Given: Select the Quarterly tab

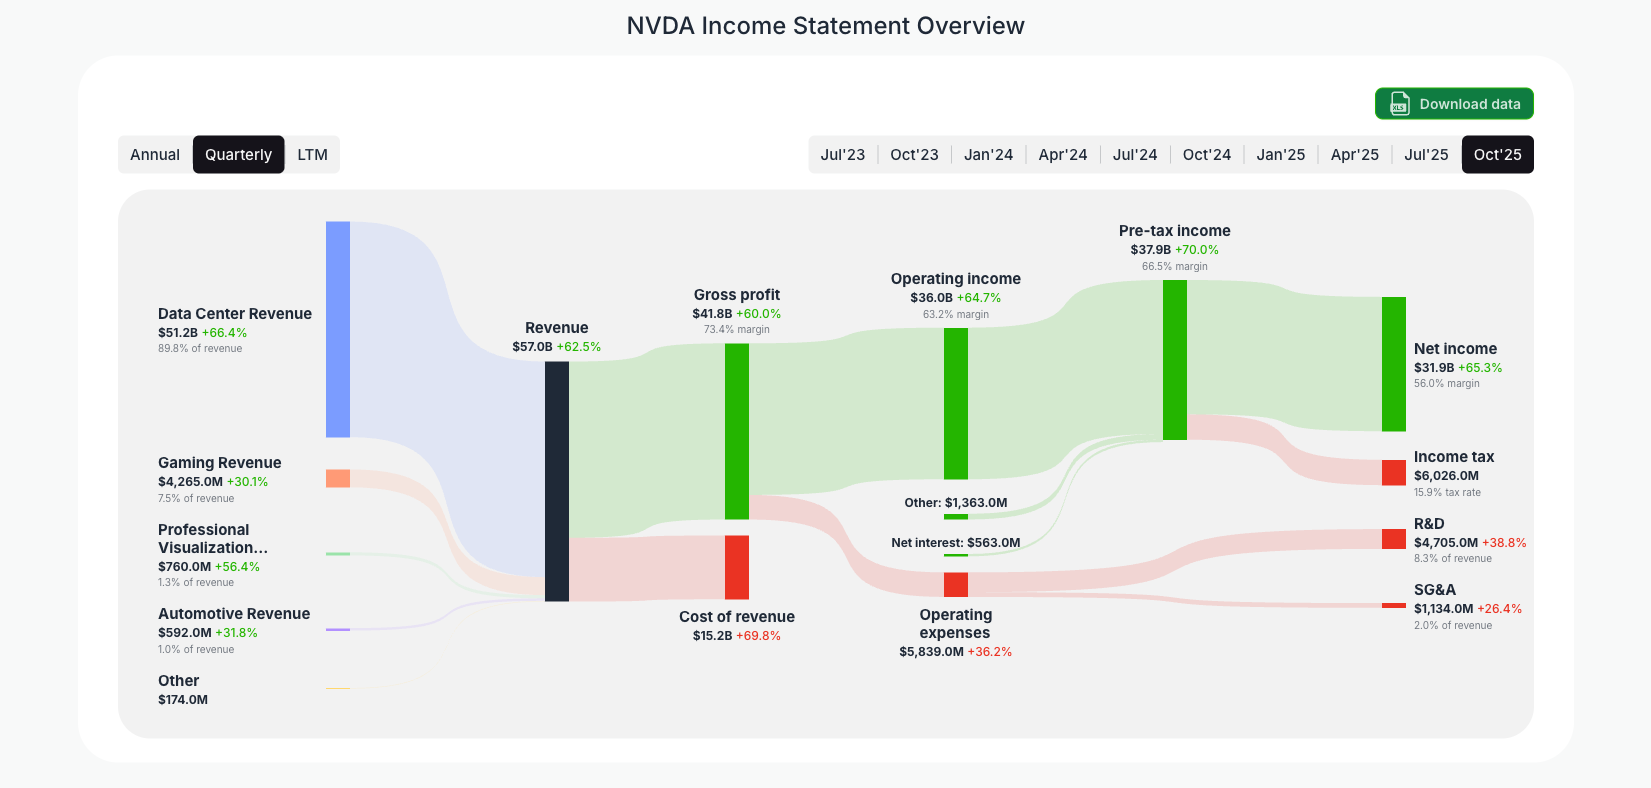Looking at the screenshot, I should click(238, 155).
